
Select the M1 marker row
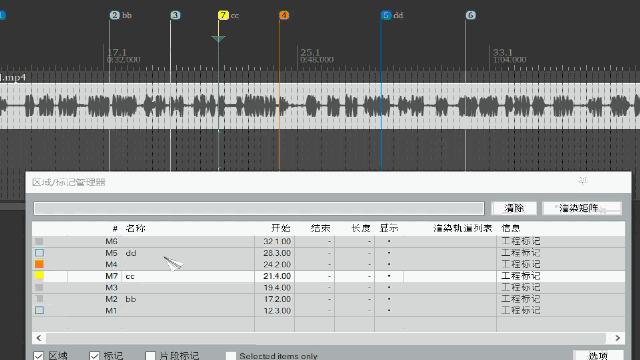coord(328,310)
